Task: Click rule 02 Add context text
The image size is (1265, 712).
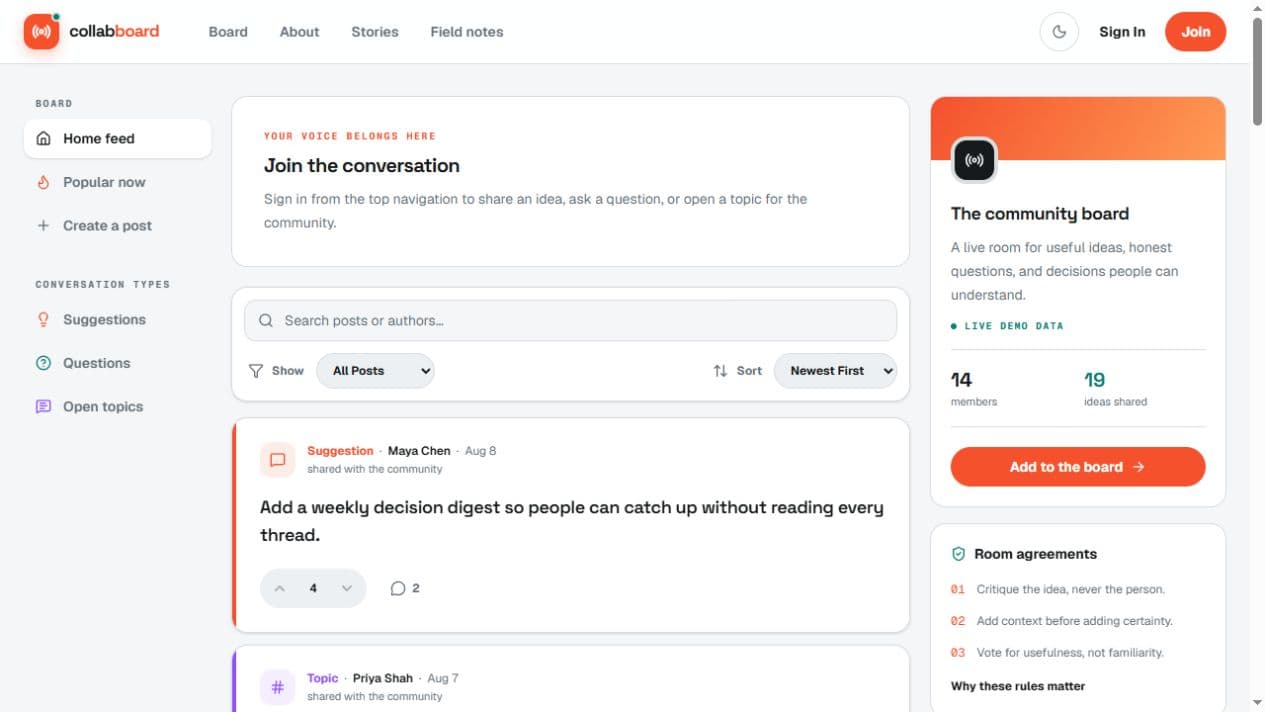Action: [1074, 621]
